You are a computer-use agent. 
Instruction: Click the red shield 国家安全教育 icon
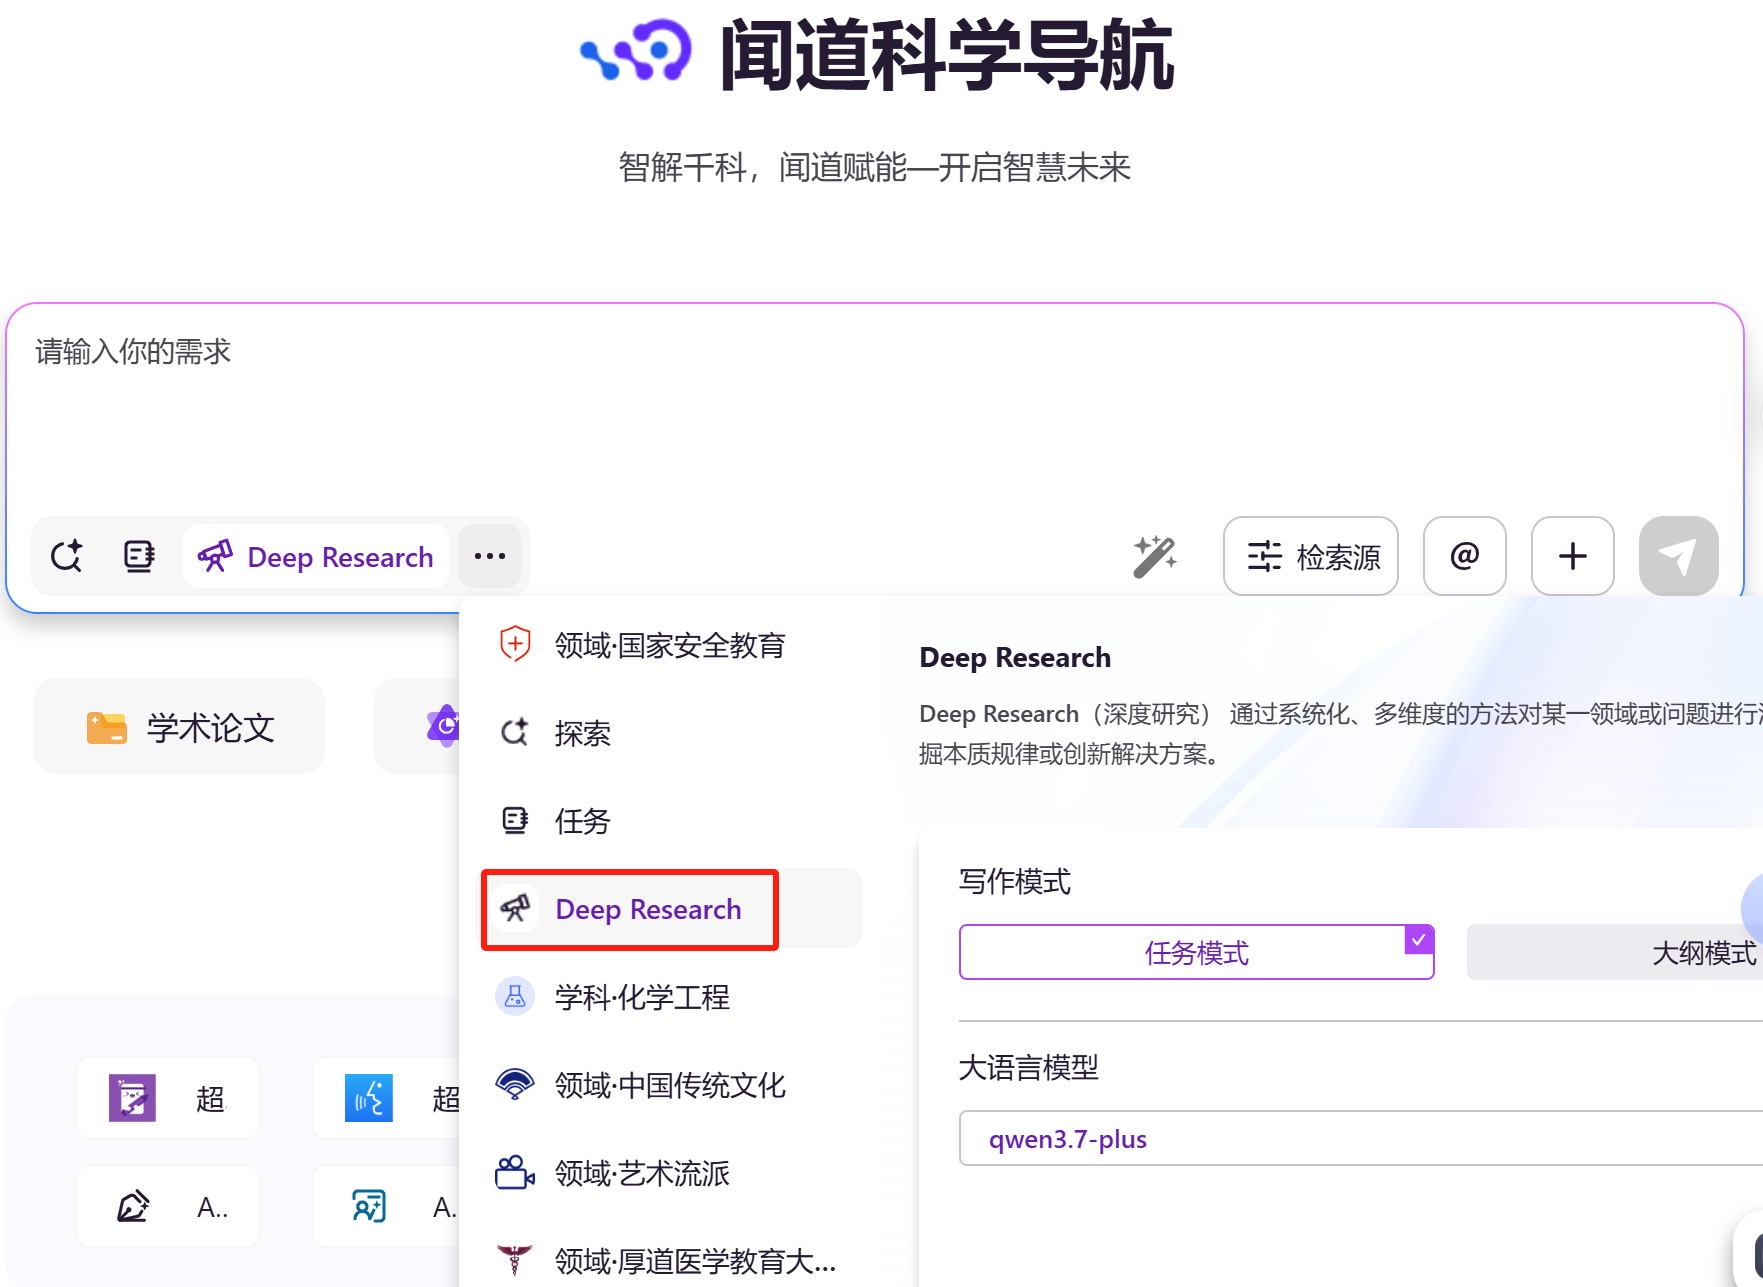515,644
